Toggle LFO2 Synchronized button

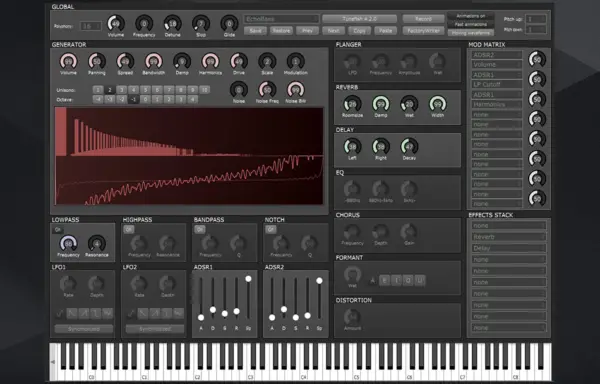coord(155,329)
